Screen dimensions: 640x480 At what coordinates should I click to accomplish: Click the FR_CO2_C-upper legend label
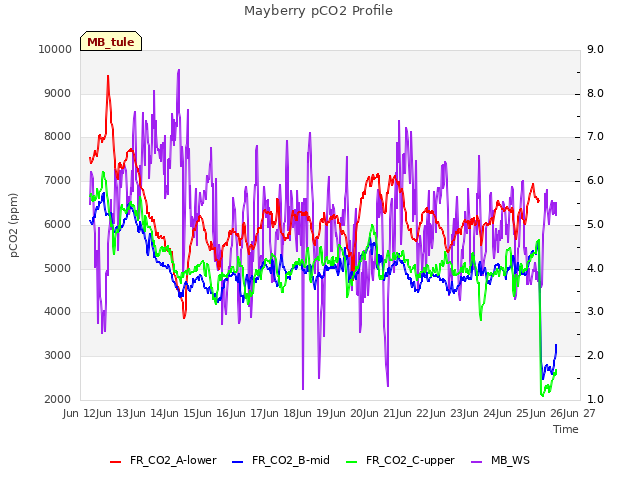pos(410,460)
